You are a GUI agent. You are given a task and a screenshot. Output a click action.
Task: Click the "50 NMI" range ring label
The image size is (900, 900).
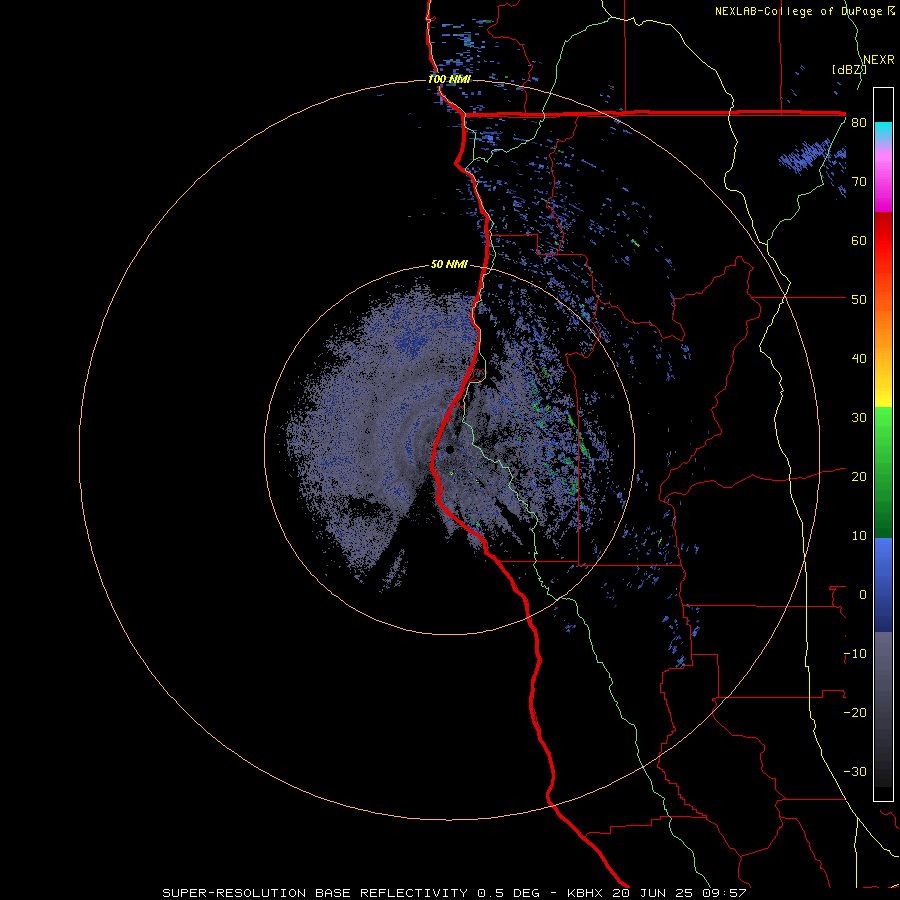(449, 265)
